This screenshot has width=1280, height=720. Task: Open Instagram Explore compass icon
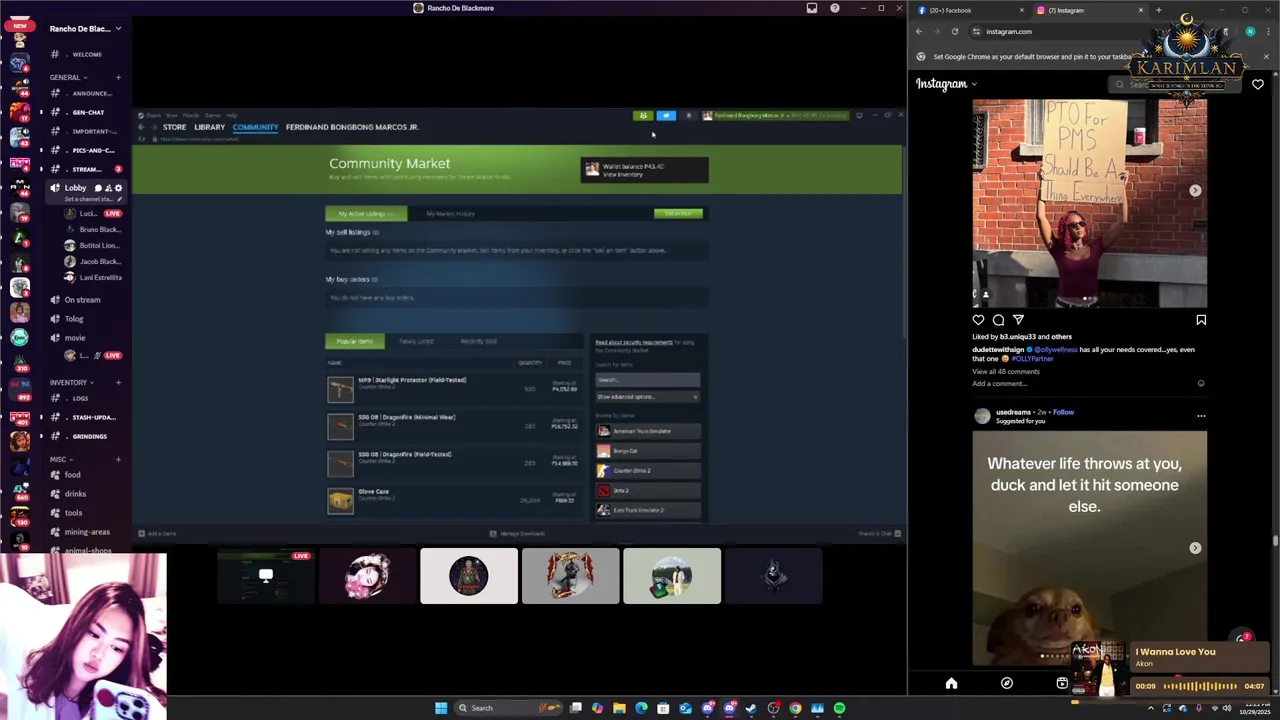coord(1007,683)
